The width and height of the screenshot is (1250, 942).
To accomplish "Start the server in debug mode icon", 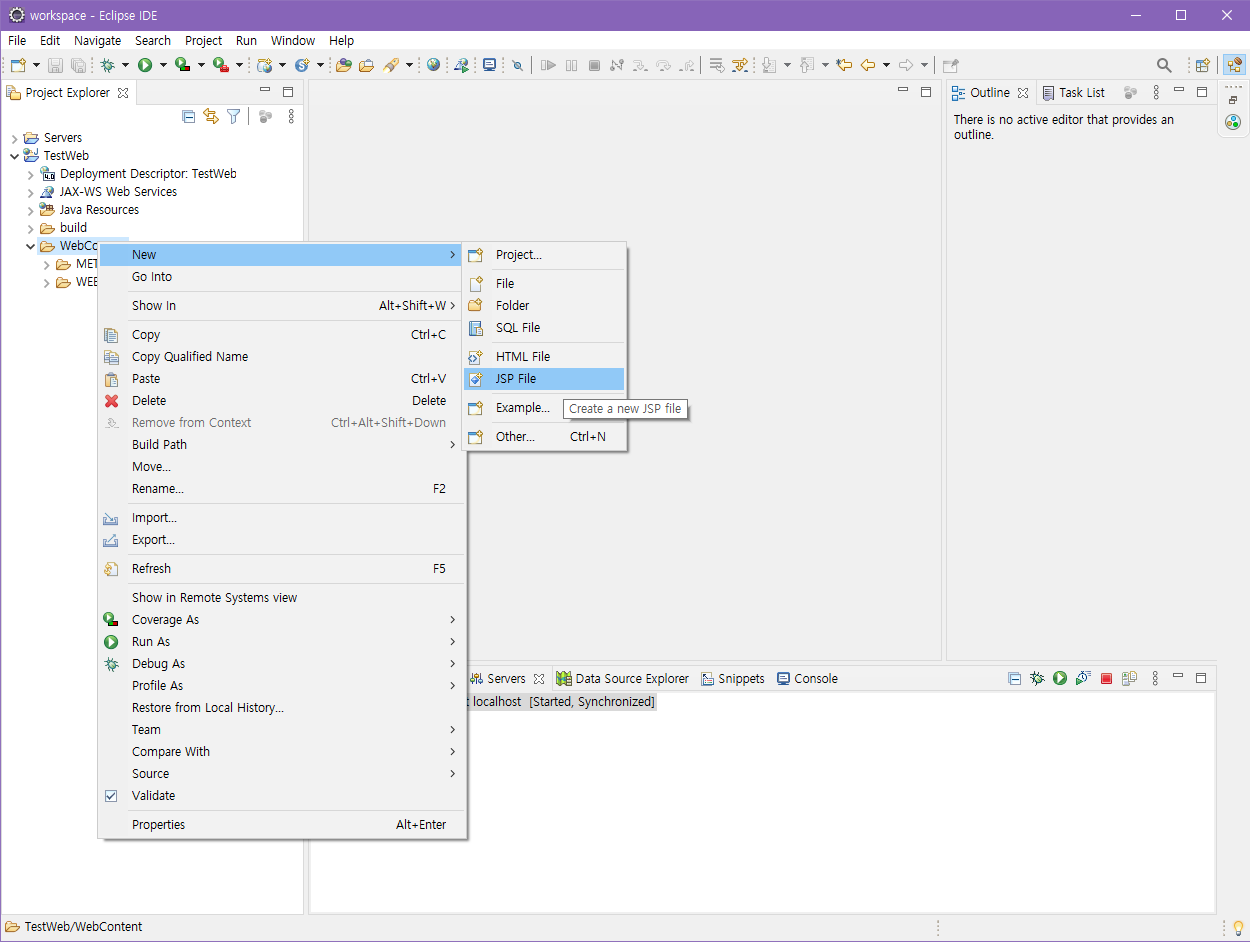I will pos(1037,678).
